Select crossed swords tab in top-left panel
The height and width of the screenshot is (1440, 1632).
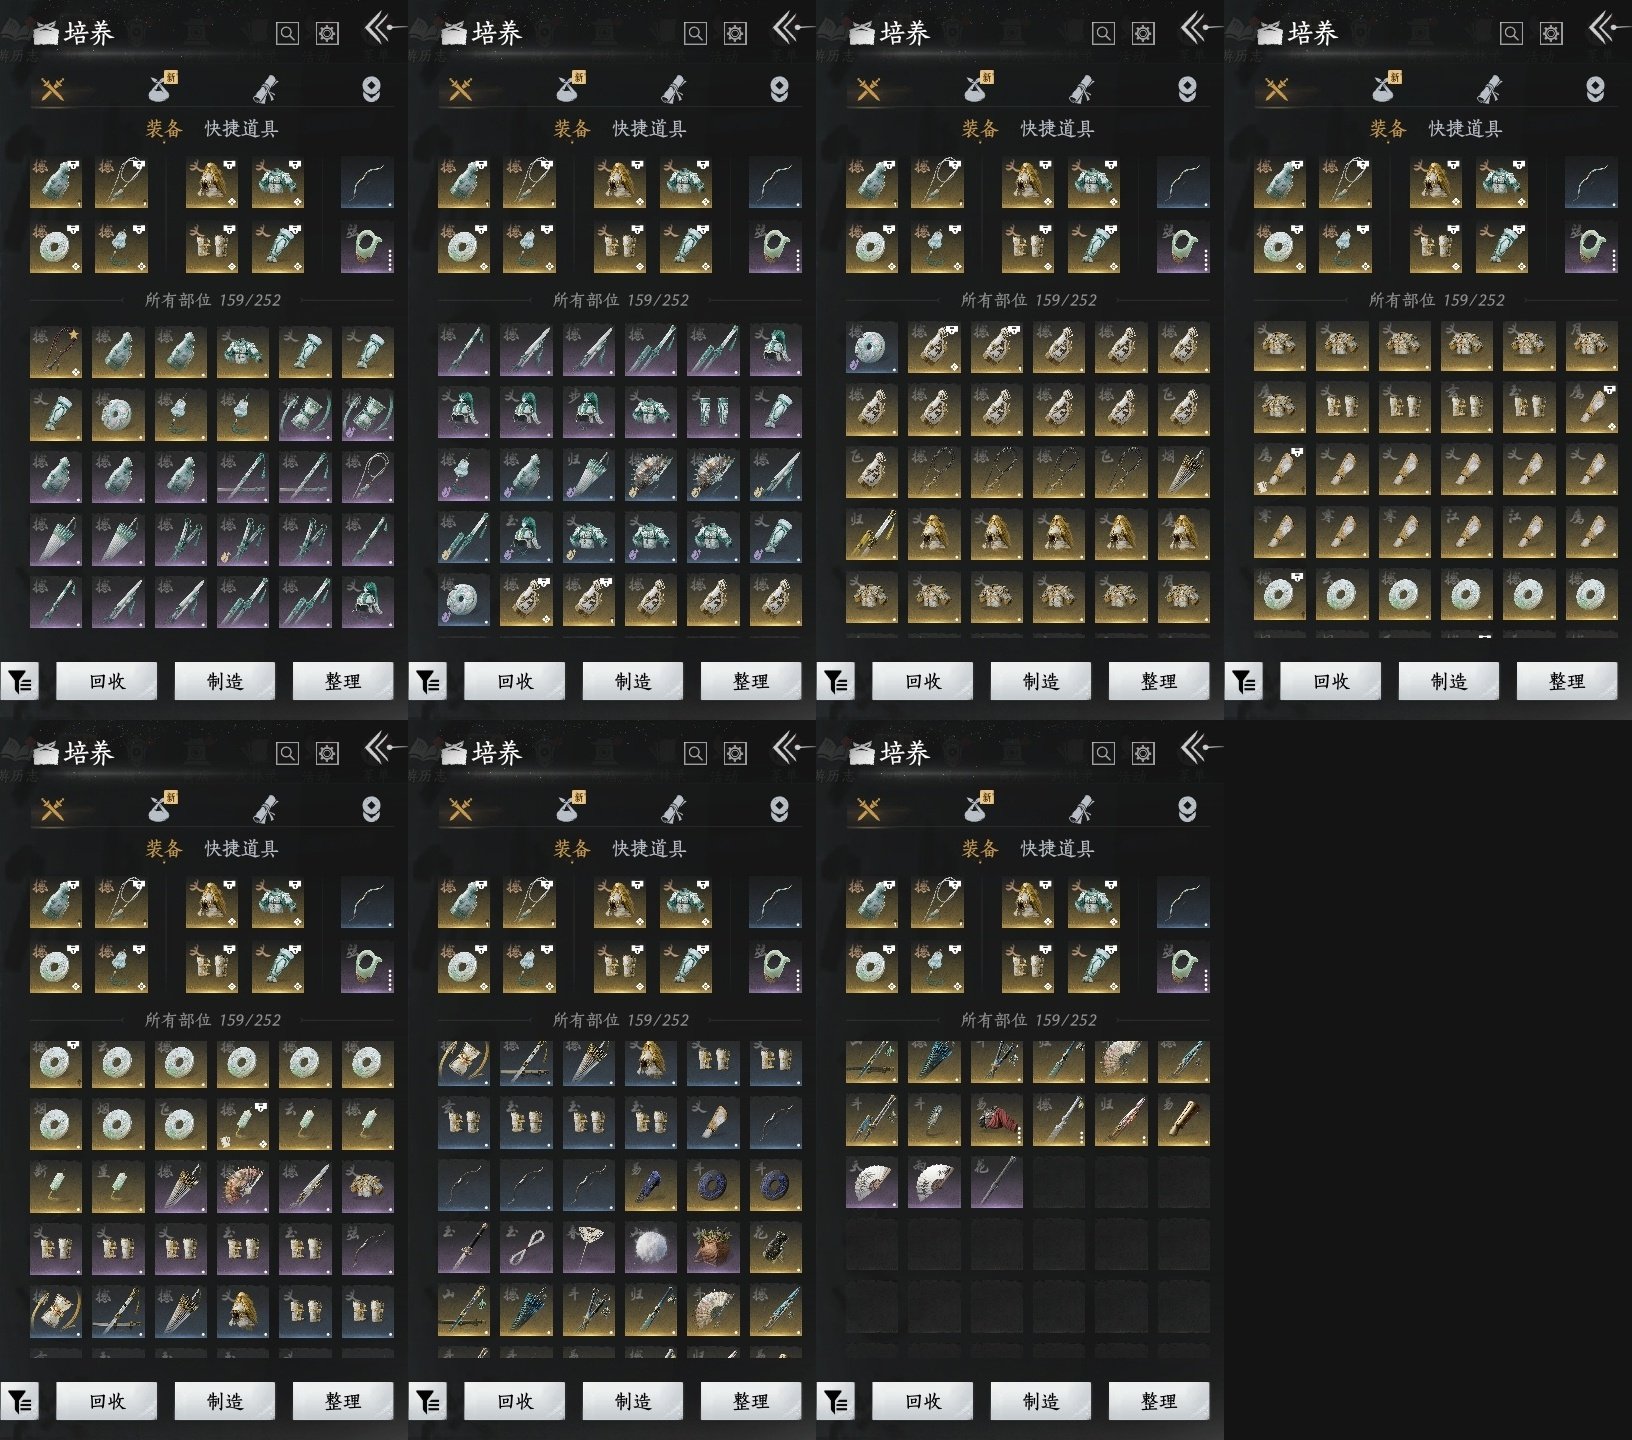[x=53, y=90]
